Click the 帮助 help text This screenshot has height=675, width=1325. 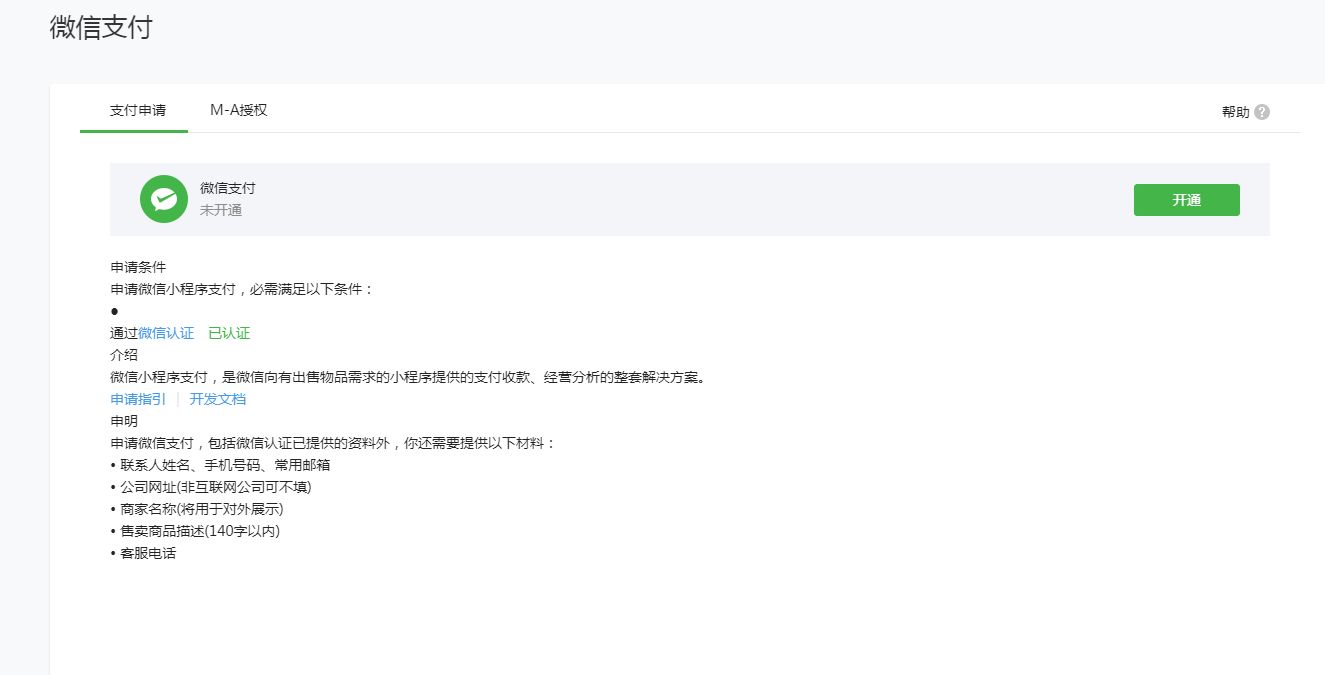[x=1236, y=112]
